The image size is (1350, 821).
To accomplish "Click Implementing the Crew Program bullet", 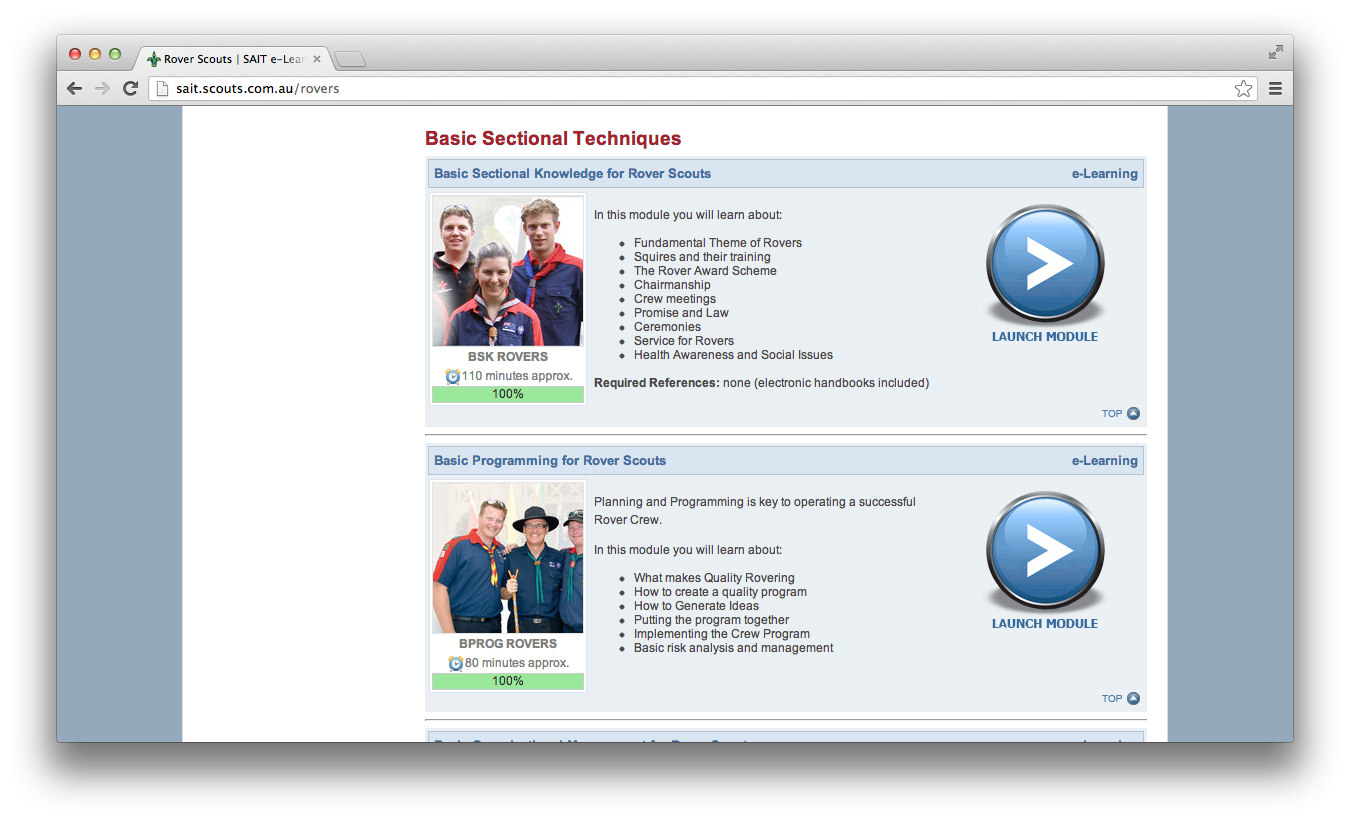I will click(722, 634).
